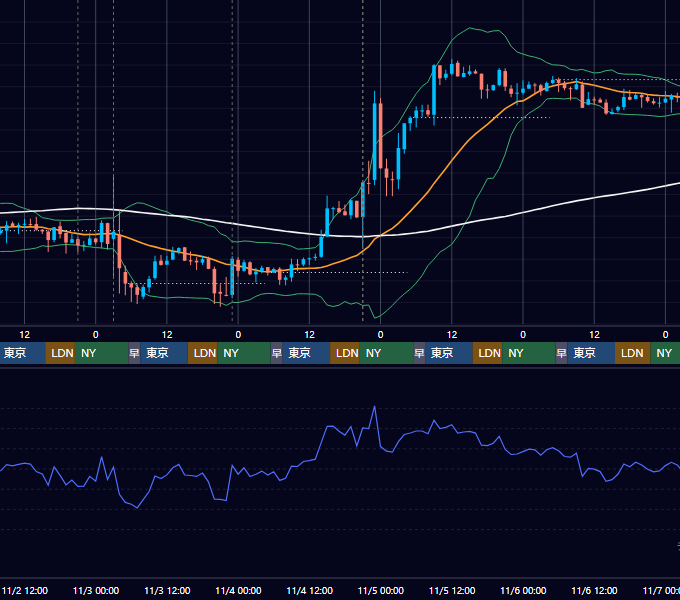The height and width of the screenshot is (600, 680).
Task: Click the 11/4 12:00 date label
Action: (310, 590)
